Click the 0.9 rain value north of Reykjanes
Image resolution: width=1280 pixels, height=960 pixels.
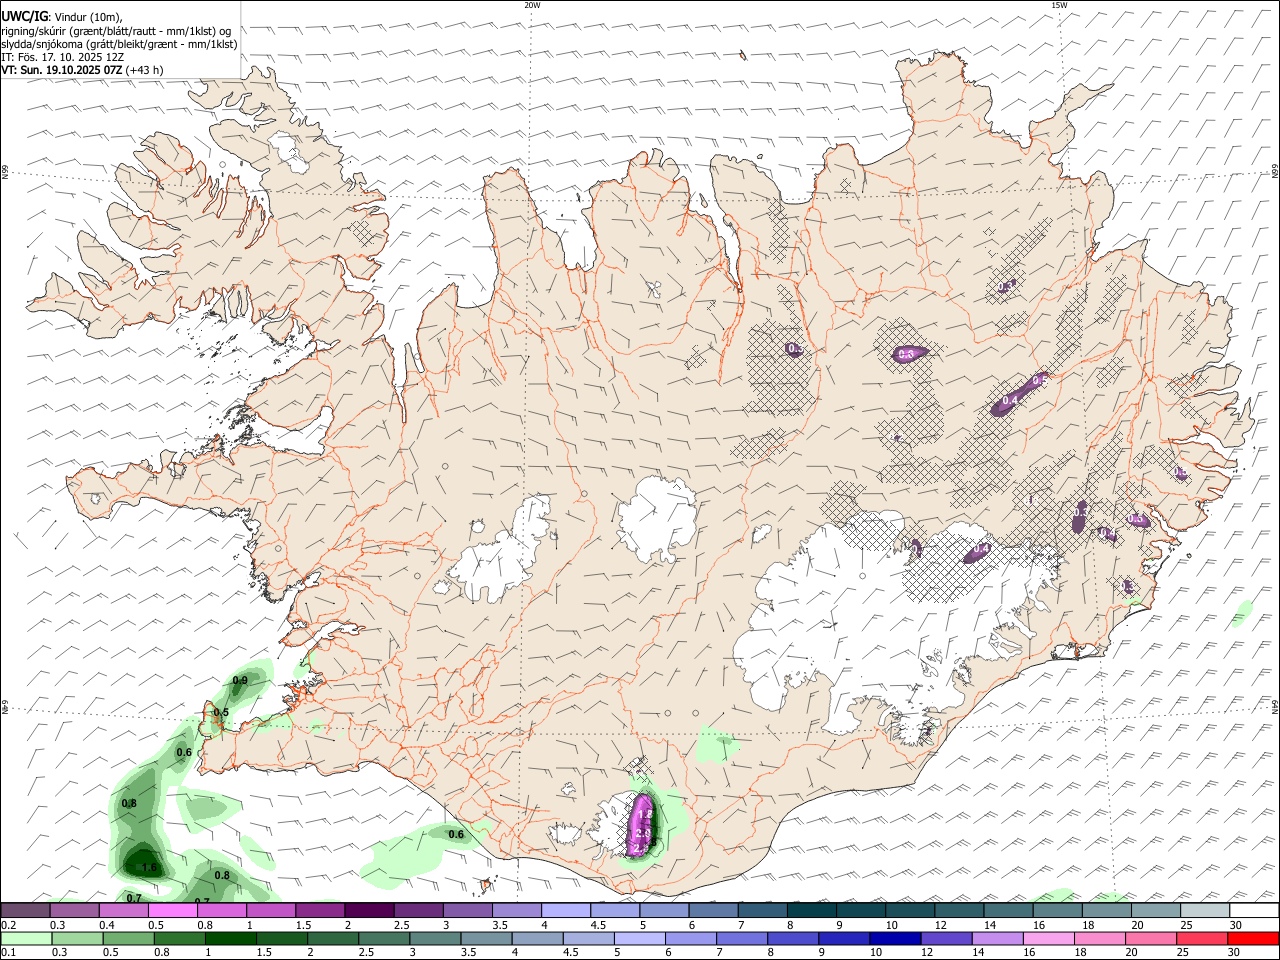240,681
